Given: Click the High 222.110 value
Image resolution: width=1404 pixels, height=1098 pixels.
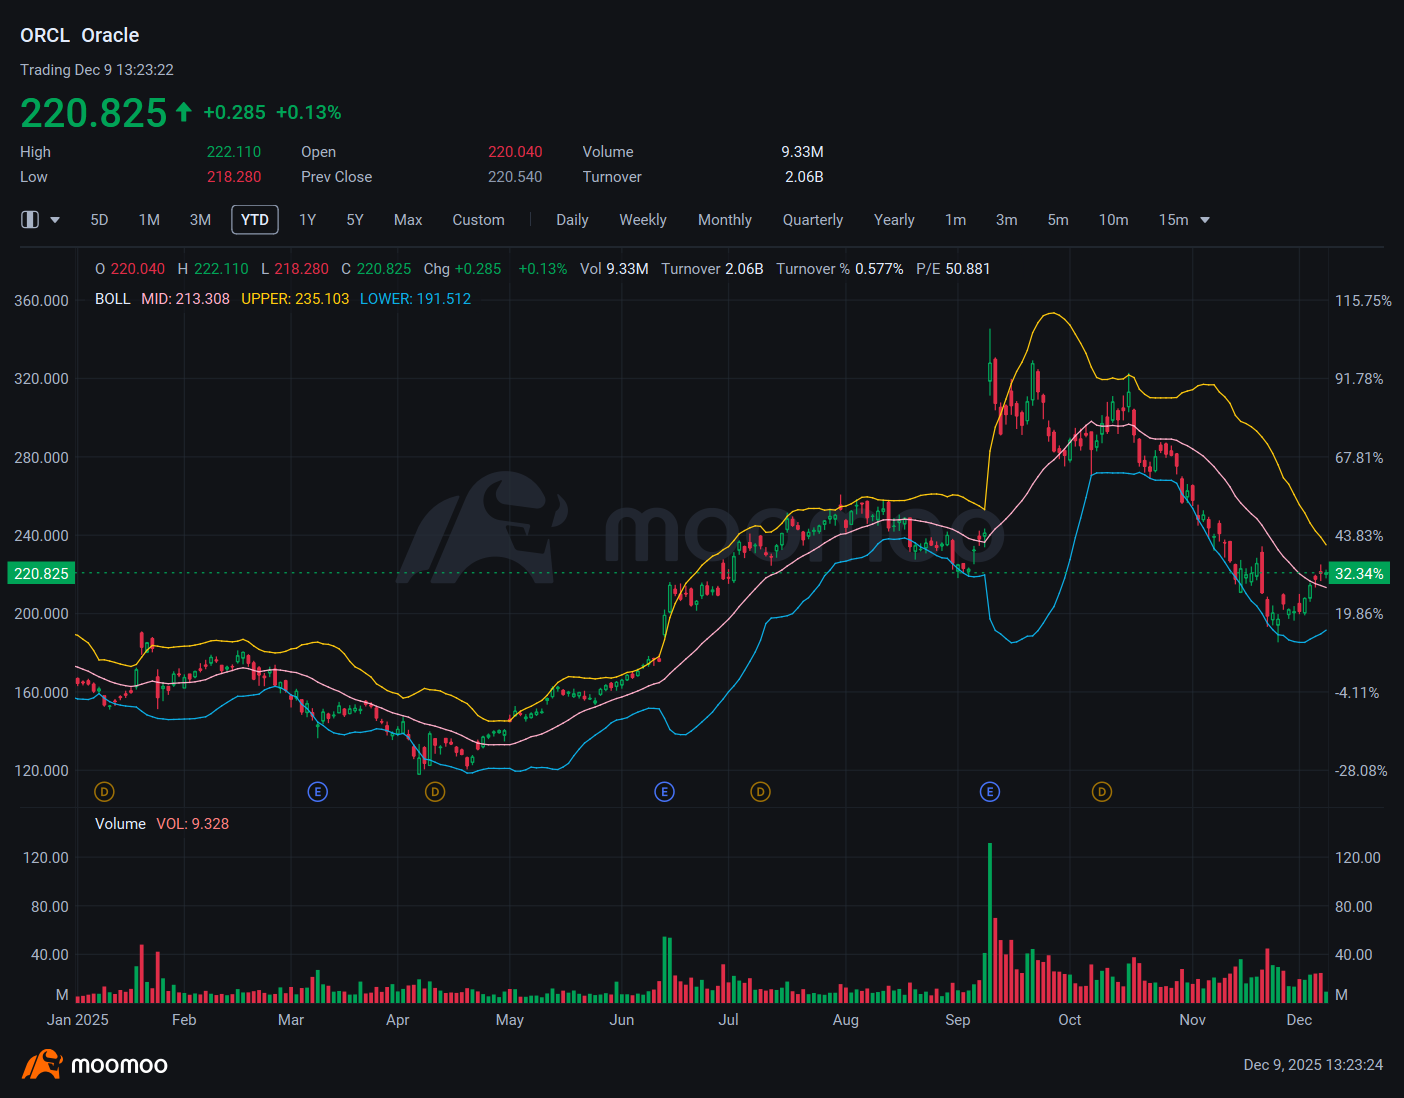Looking at the screenshot, I should pyautogui.click(x=234, y=152).
